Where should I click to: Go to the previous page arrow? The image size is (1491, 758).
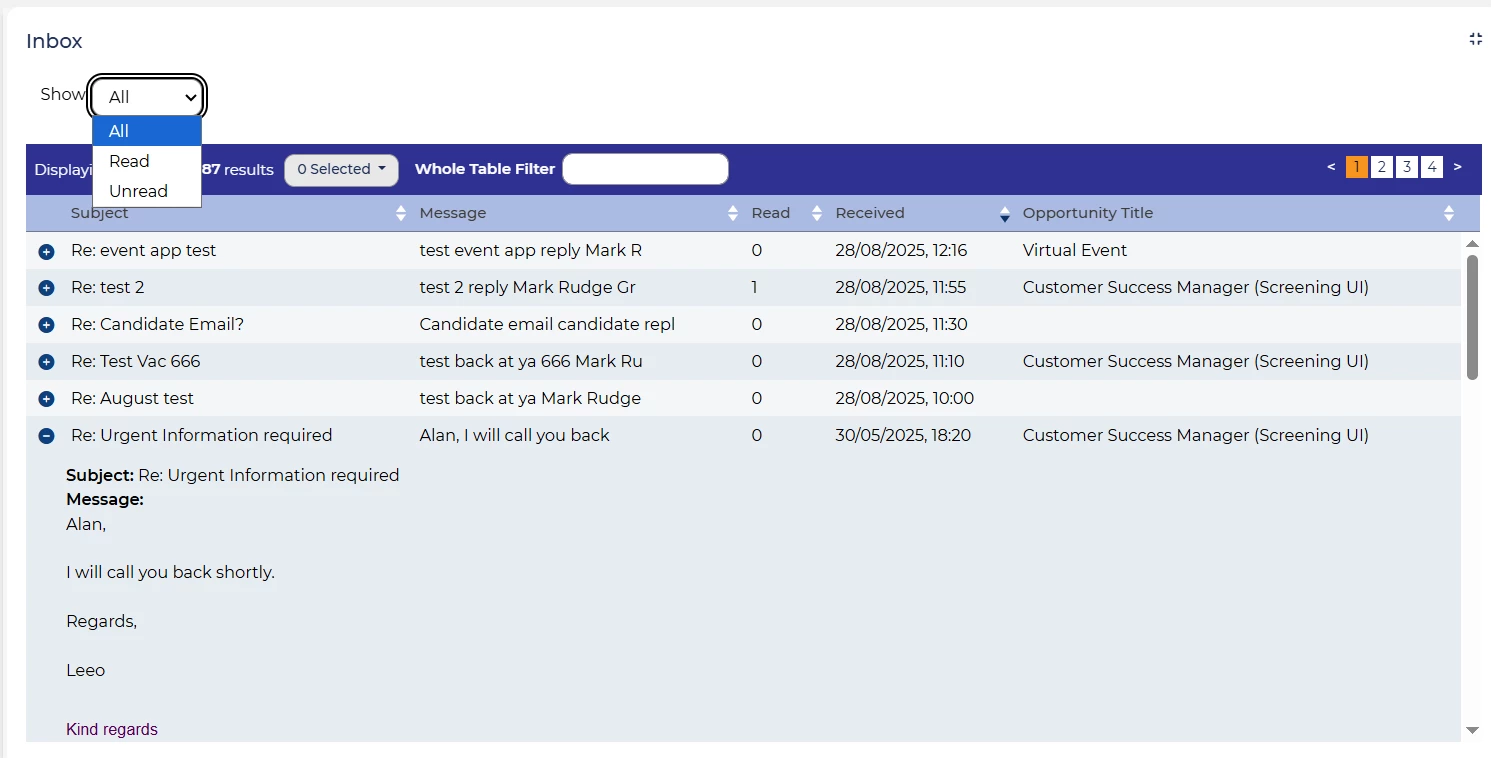[1331, 167]
